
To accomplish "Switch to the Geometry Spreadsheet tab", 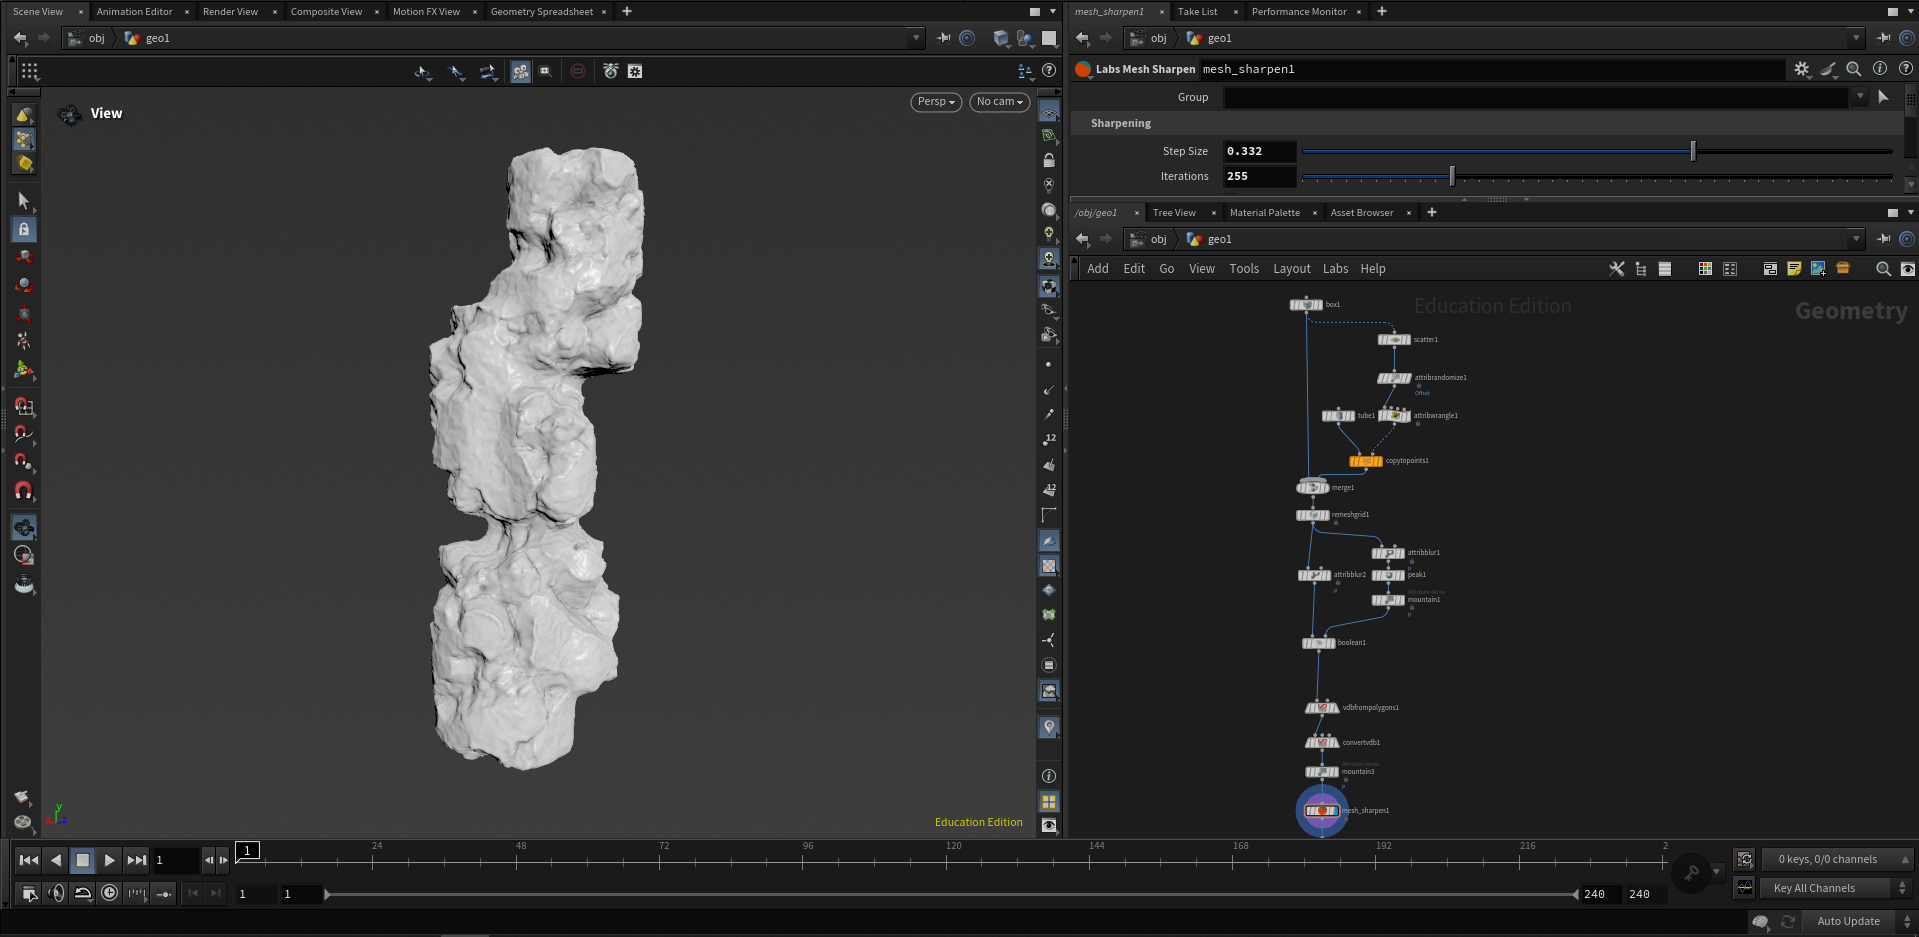I will click(x=541, y=12).
